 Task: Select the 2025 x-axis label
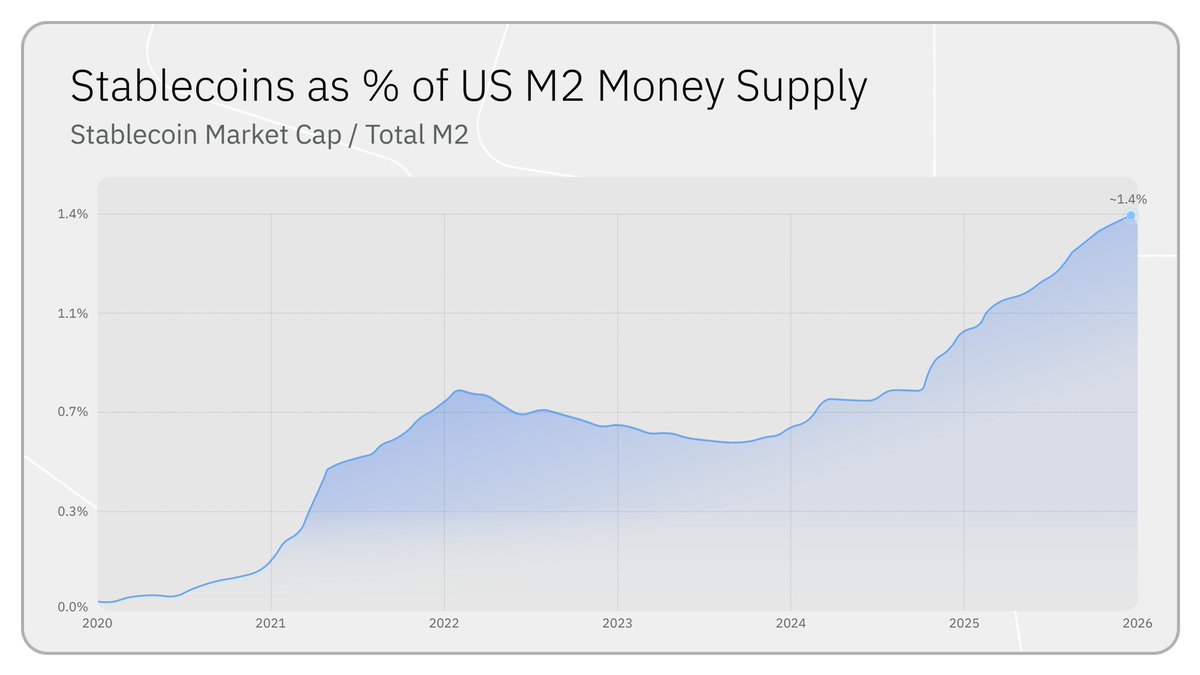click(964, 623)
